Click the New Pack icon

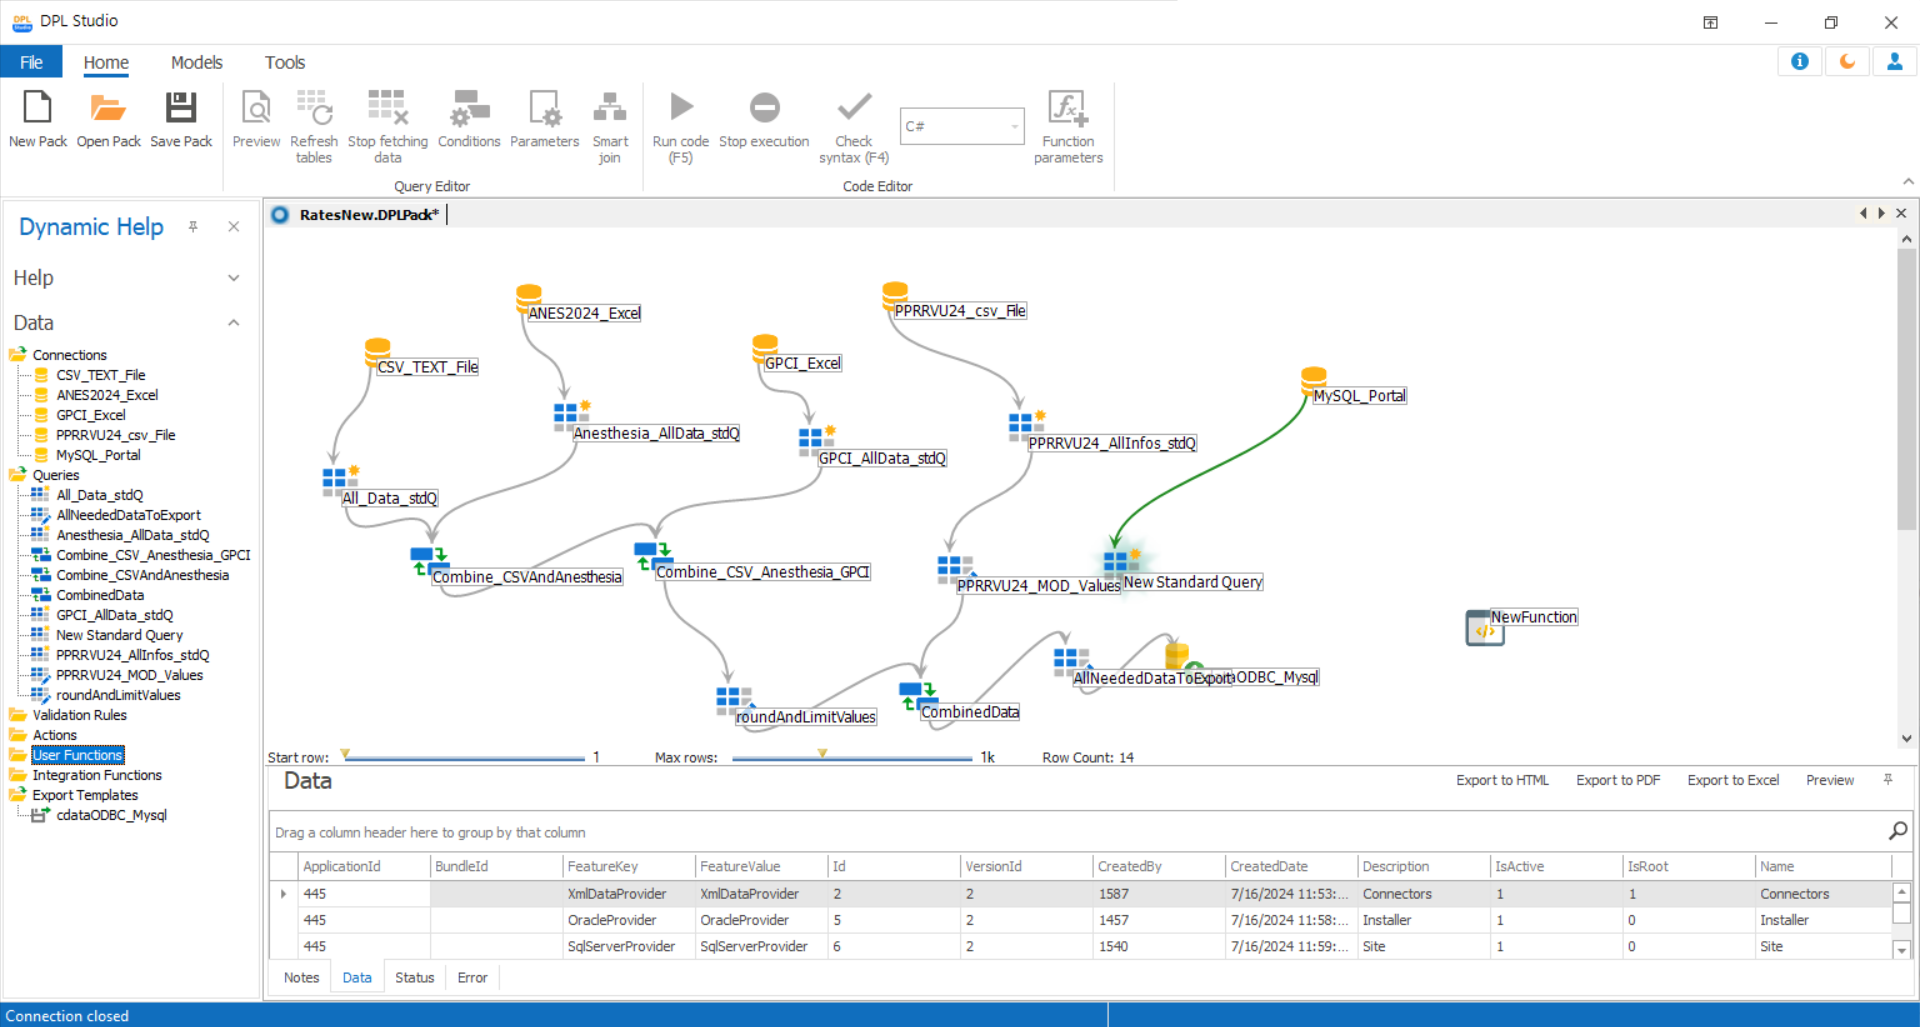(x=37, y=108)
